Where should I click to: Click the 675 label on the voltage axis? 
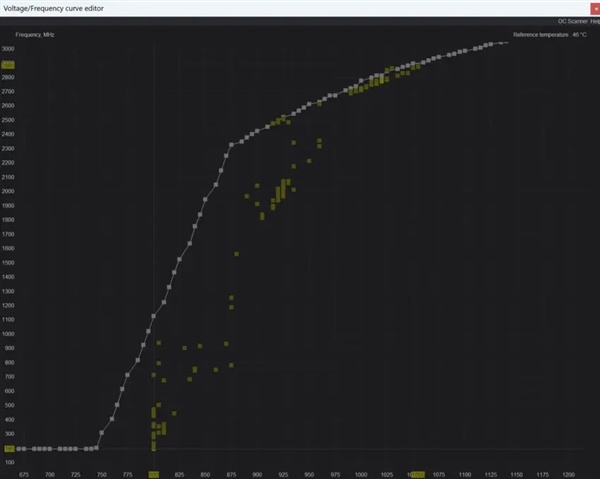[24, 474]
